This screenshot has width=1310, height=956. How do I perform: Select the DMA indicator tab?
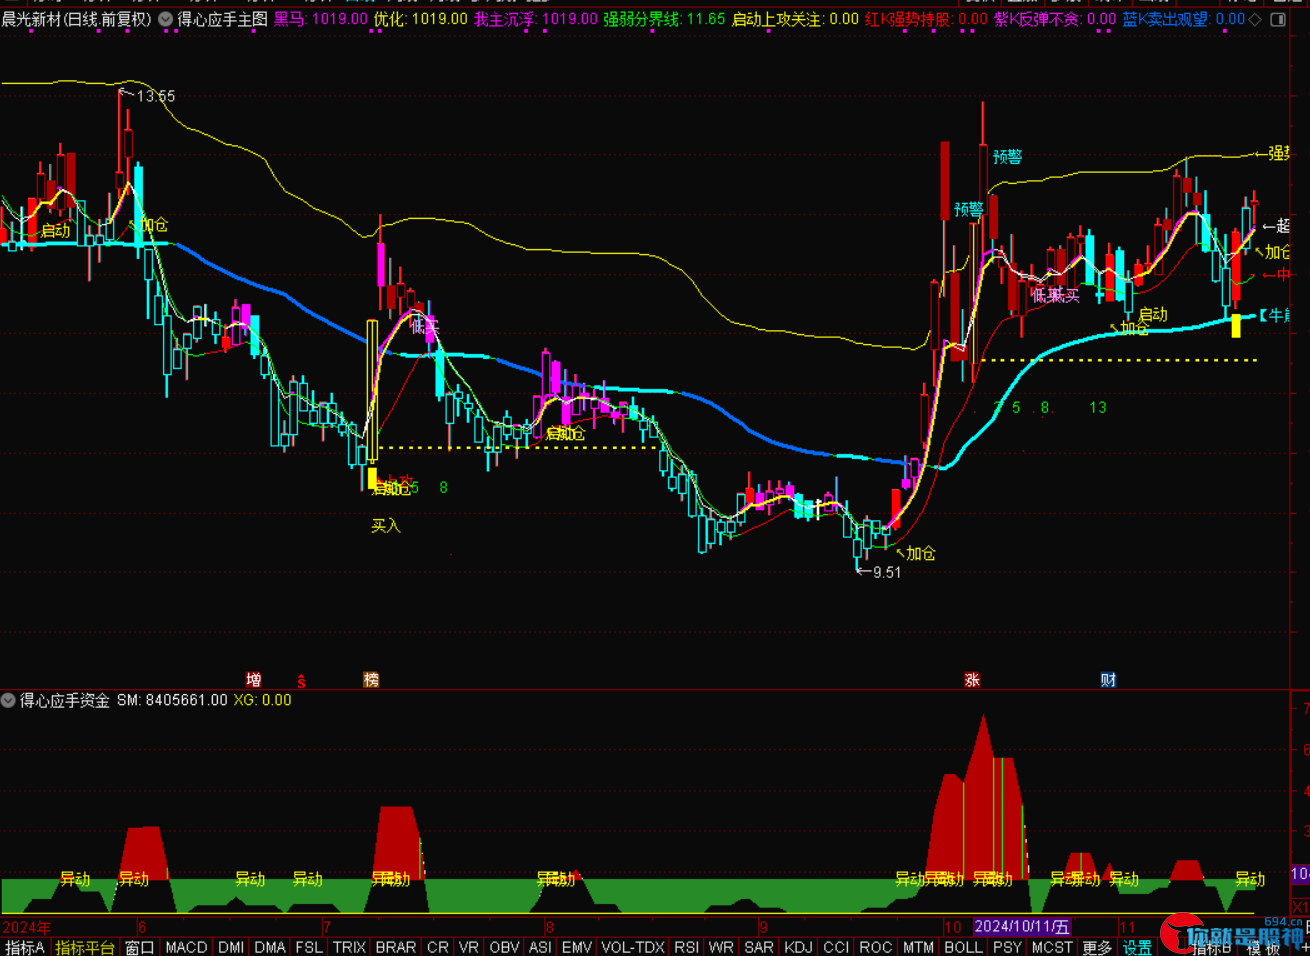point(270,947)
